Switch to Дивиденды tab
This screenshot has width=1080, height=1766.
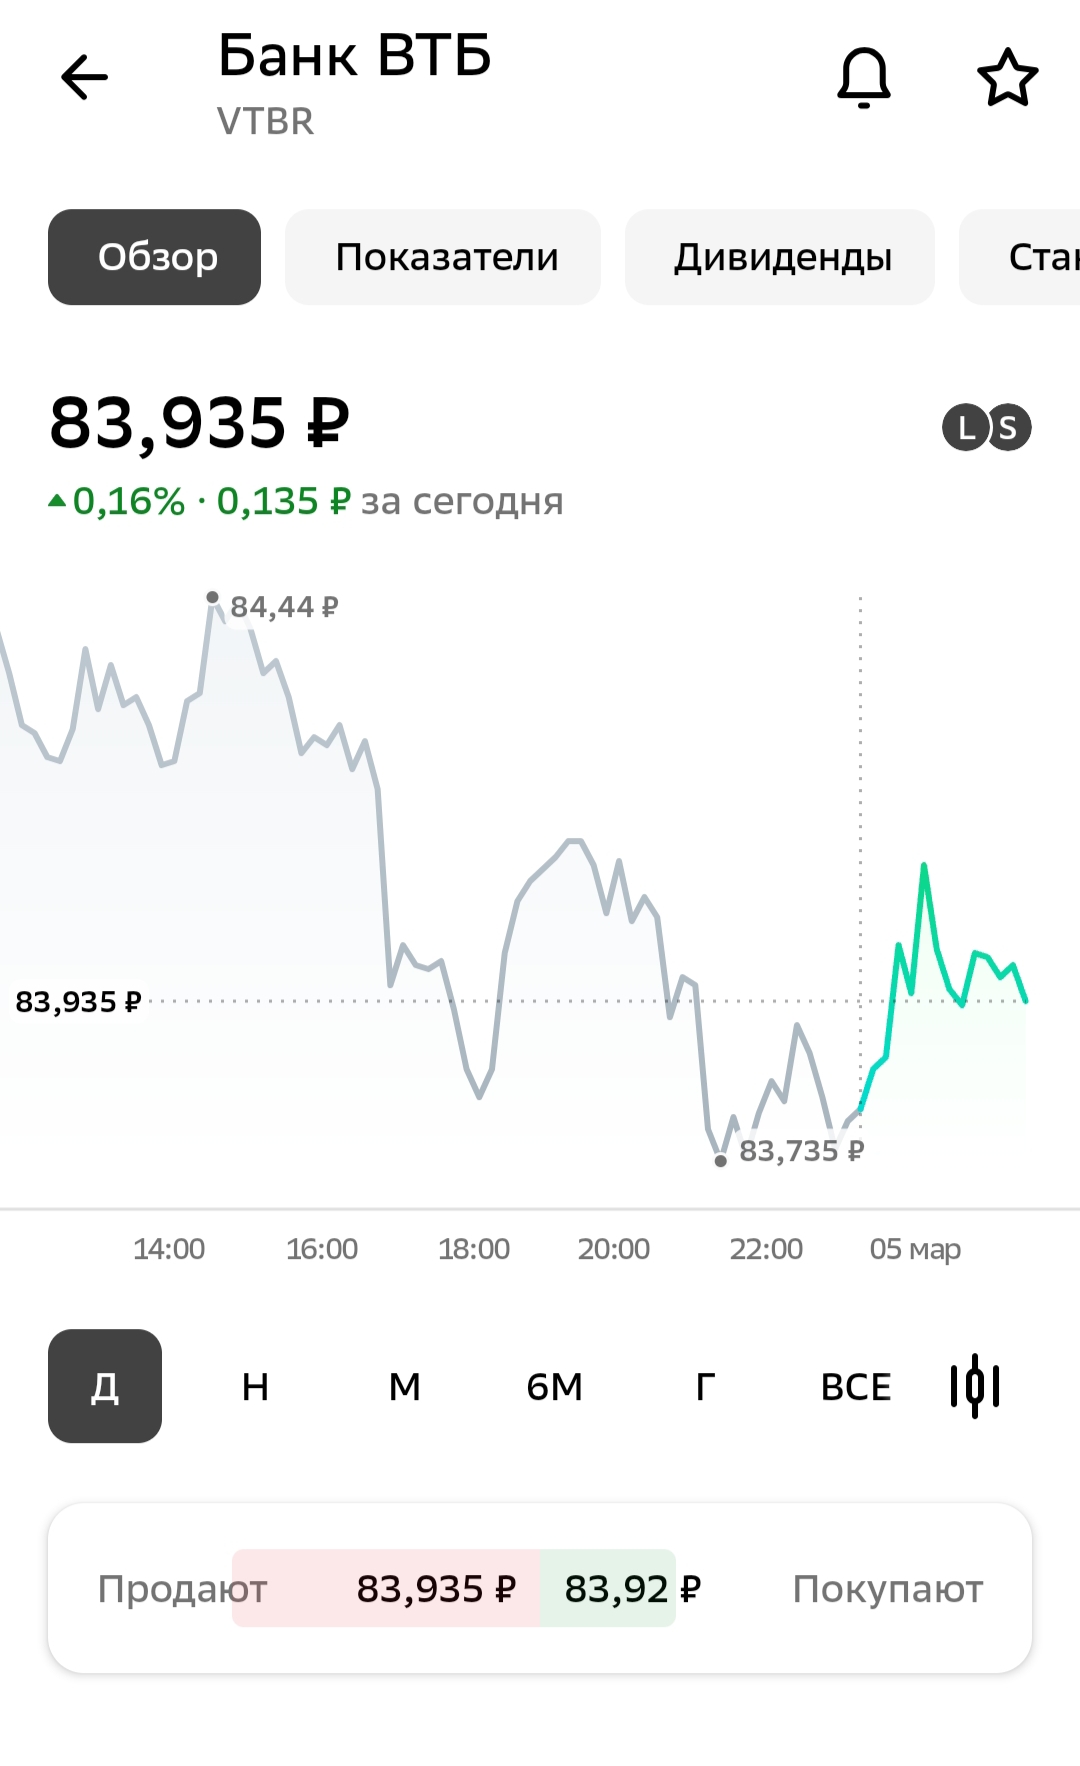[x=780, y=257]
